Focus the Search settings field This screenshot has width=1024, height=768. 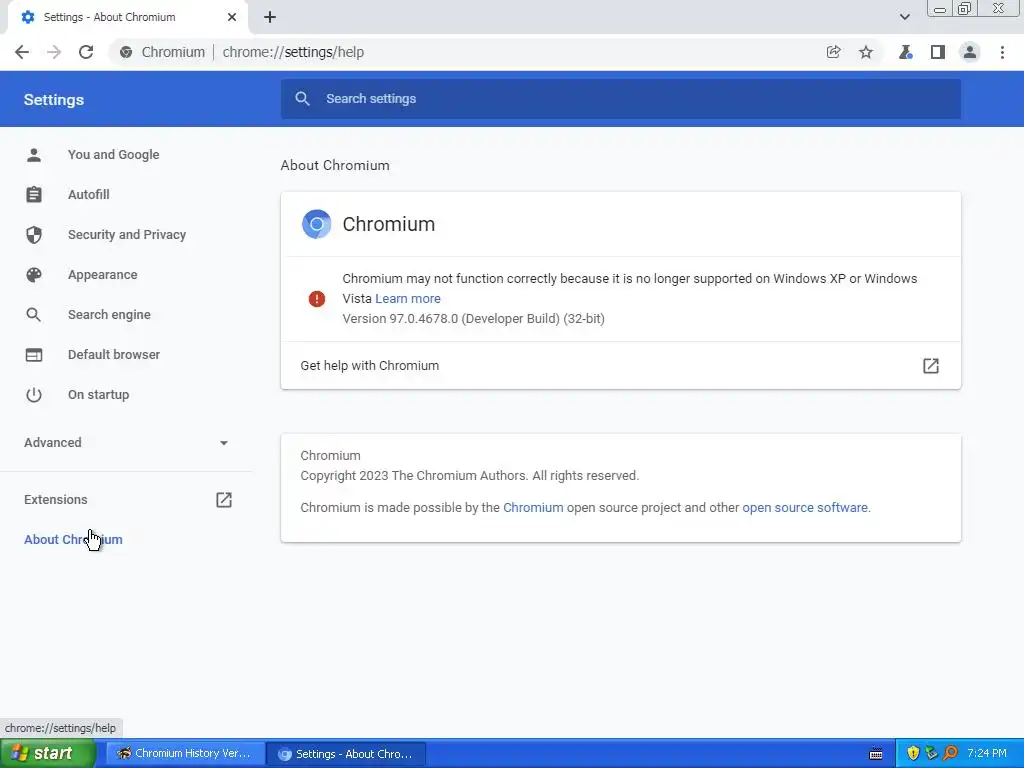point(620,99)
